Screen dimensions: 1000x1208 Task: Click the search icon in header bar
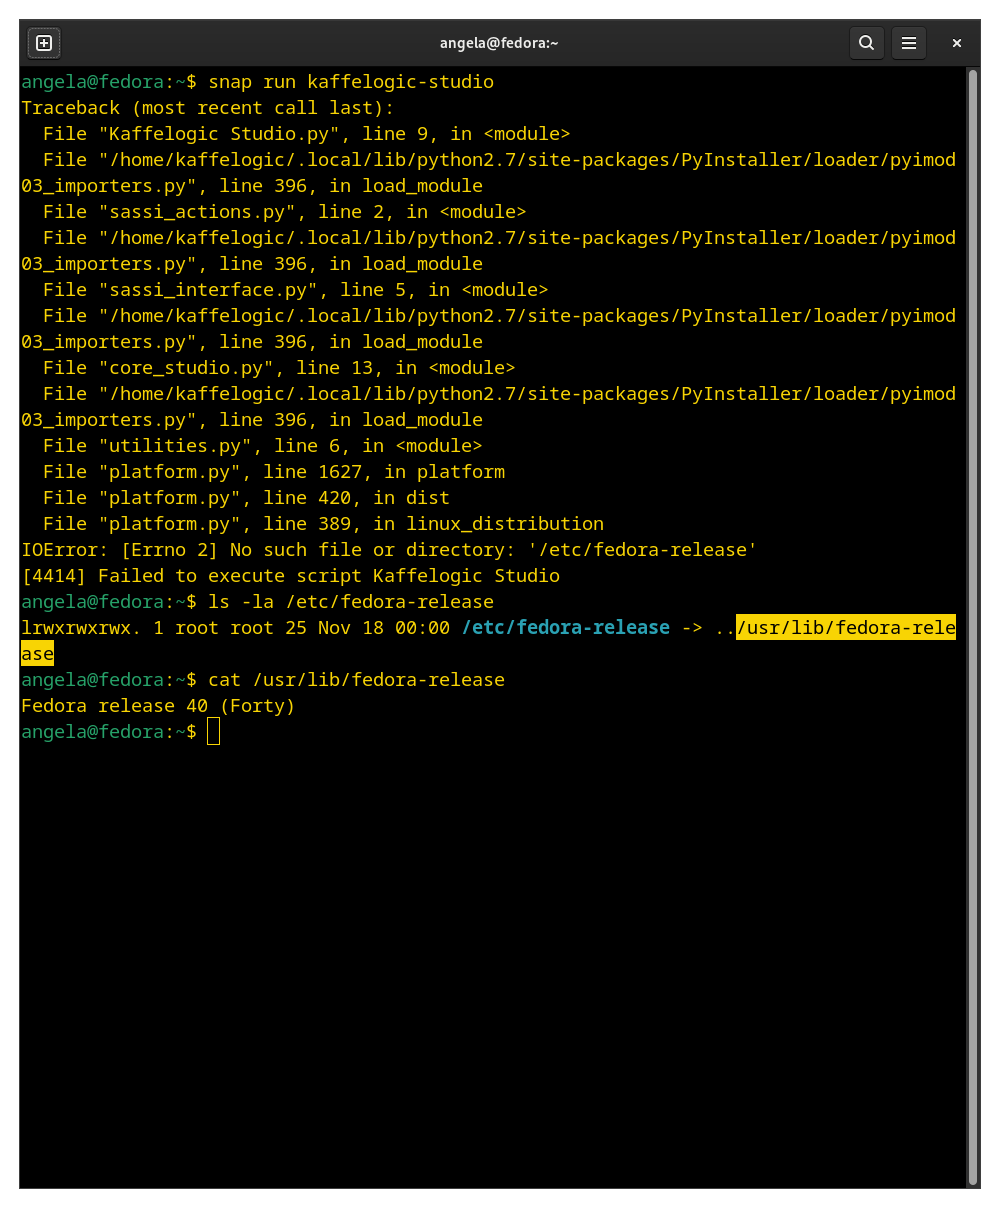(x=867, y=43)
